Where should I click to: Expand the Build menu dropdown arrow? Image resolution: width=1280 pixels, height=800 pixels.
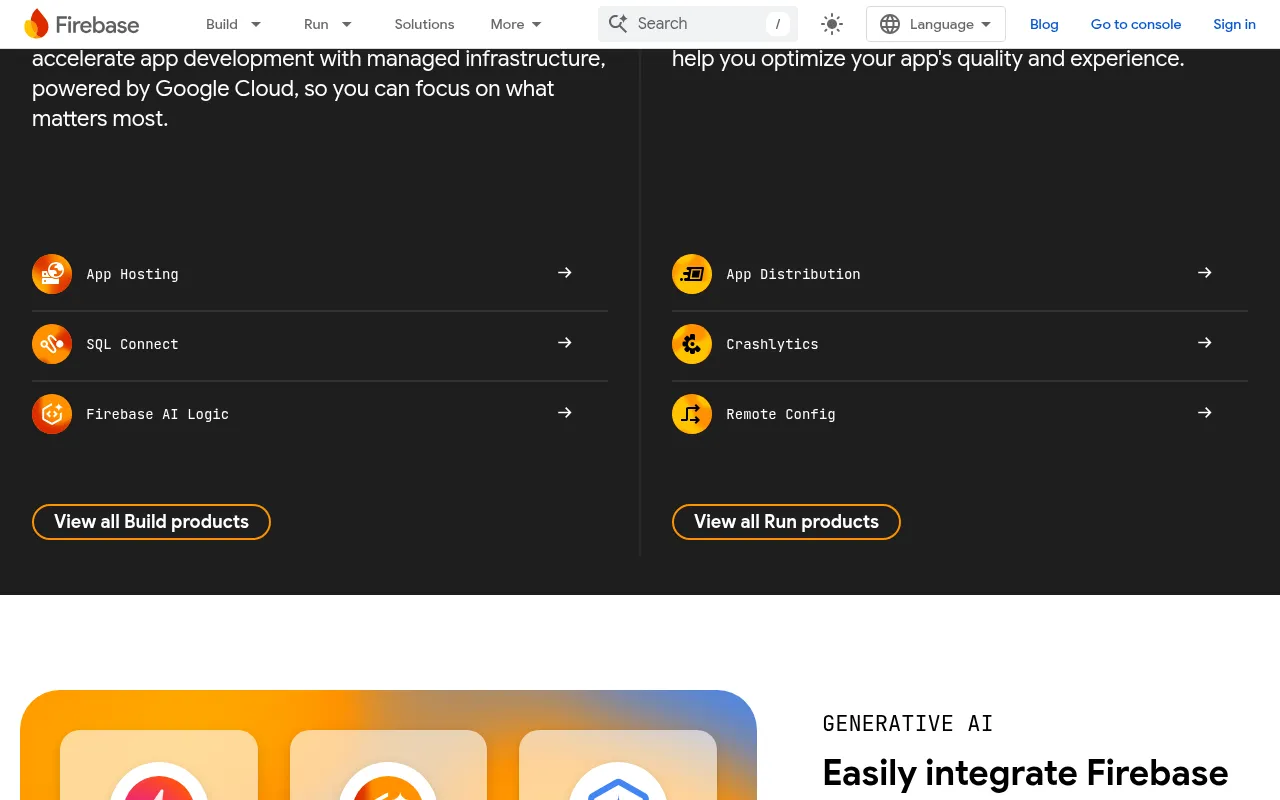pos(256,24)
